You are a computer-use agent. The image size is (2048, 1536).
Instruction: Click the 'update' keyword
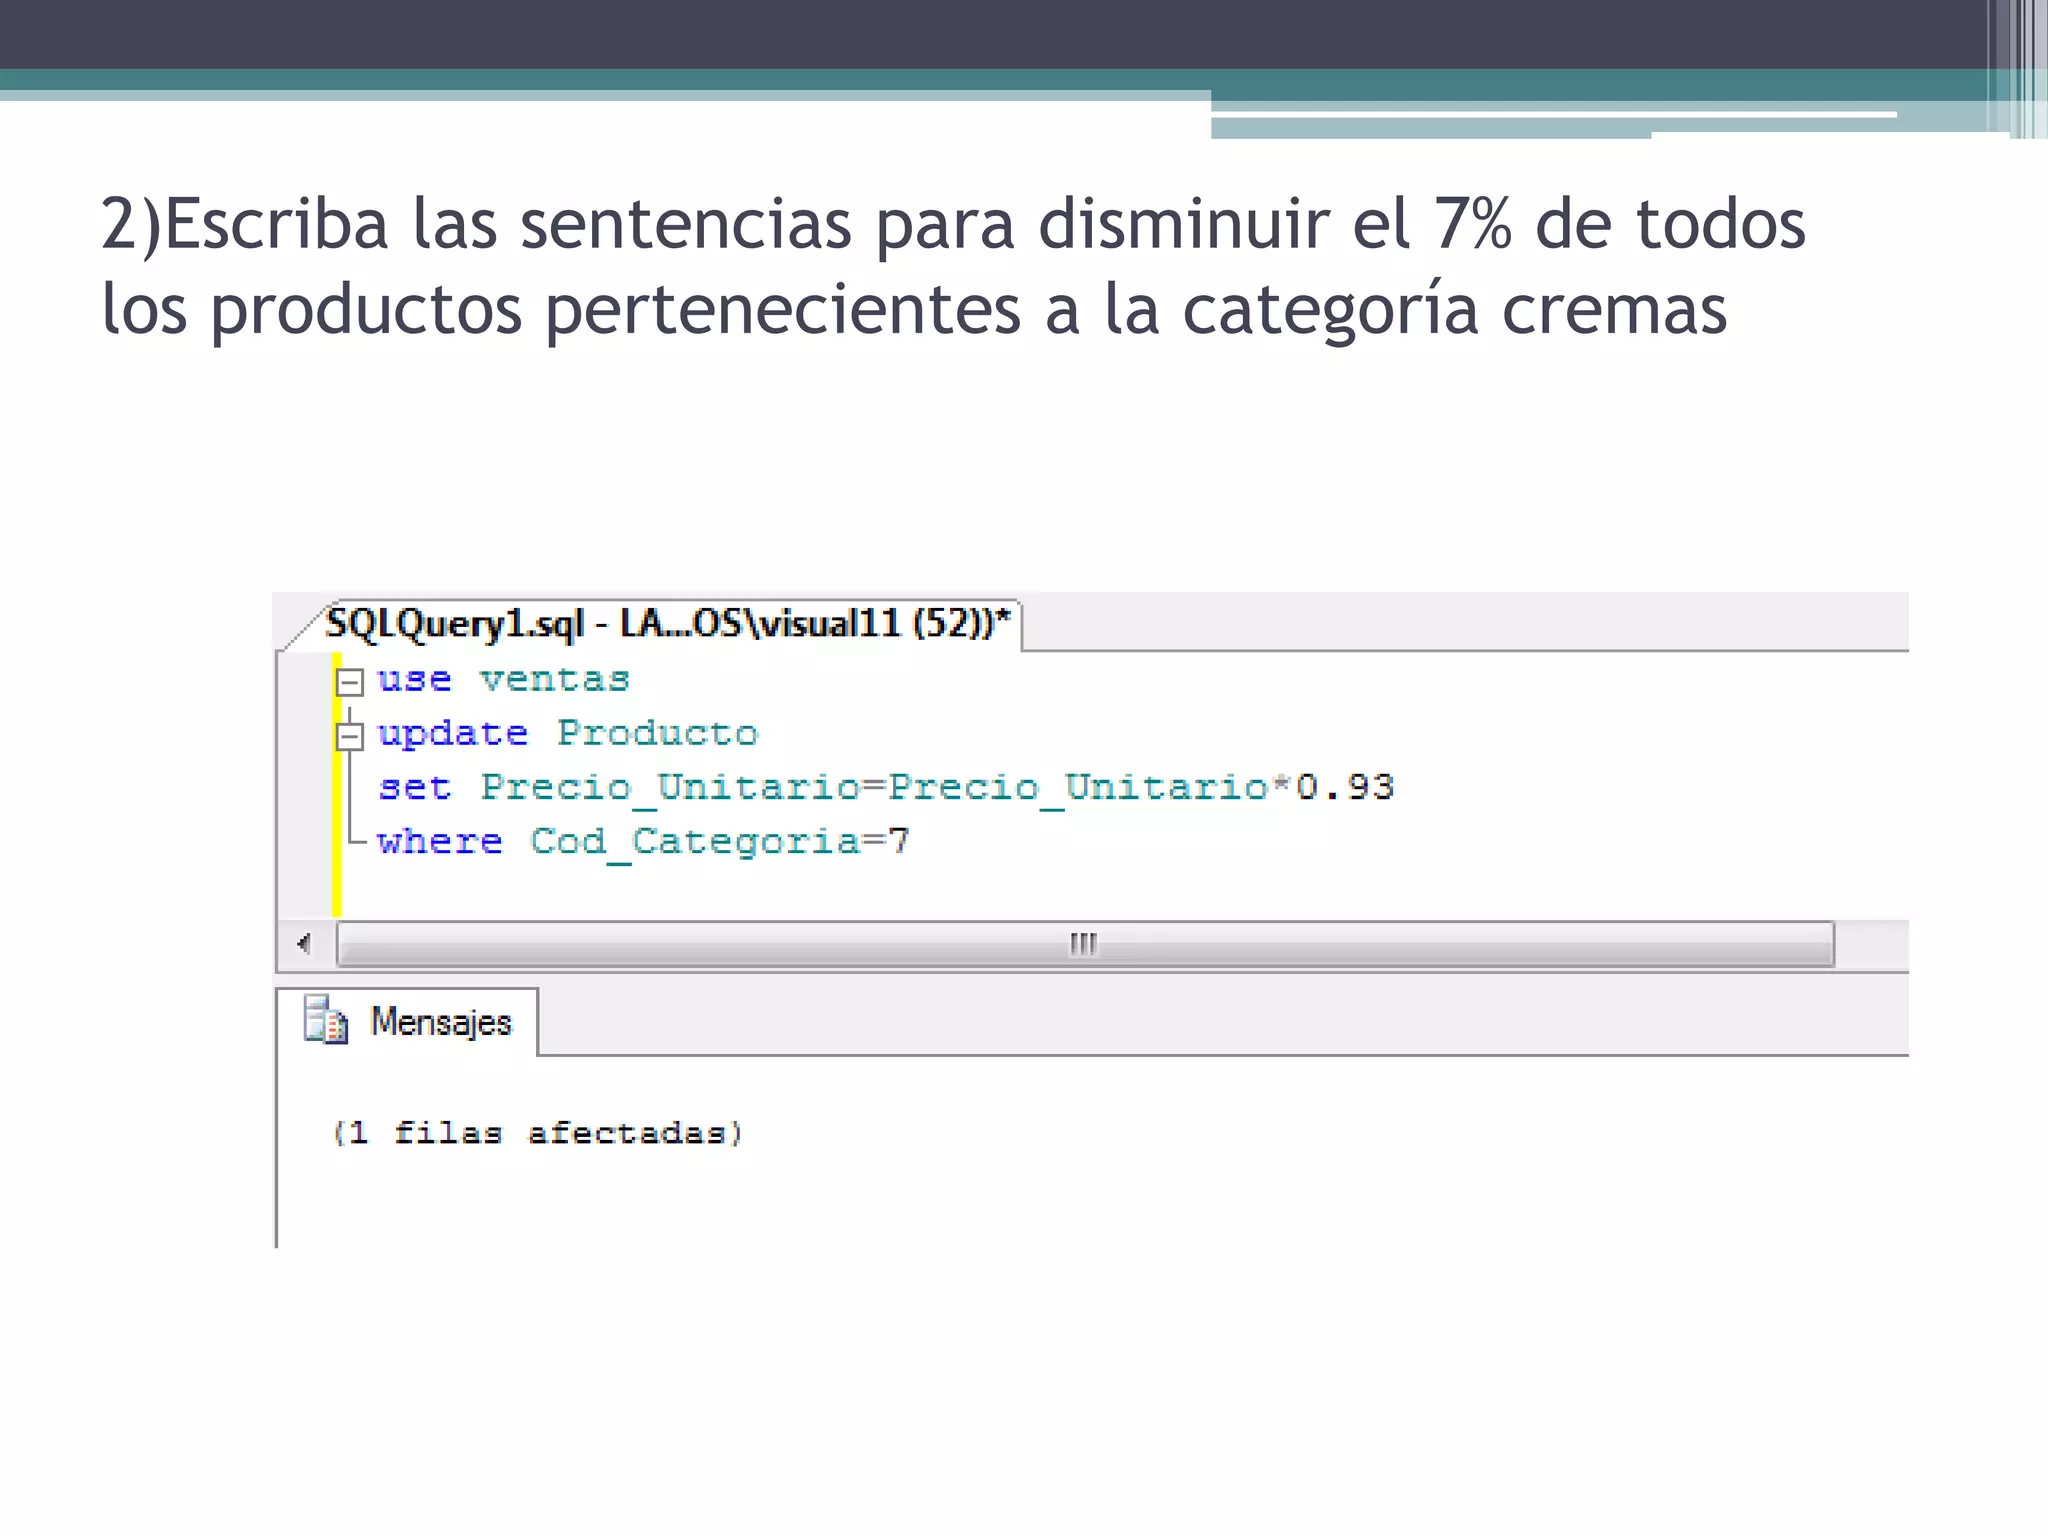[452, 735]
